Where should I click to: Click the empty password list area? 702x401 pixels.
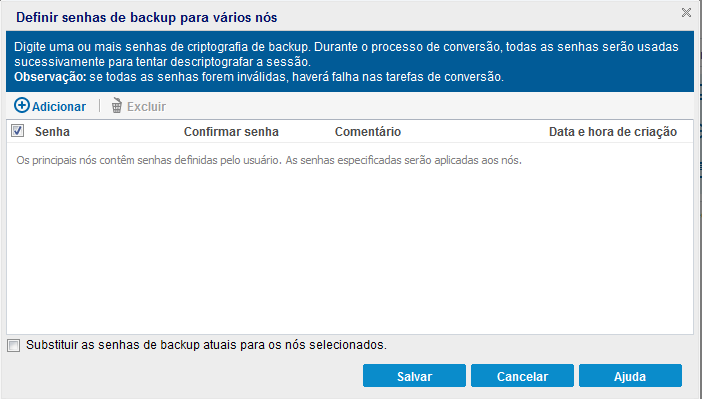click(350, 250)
